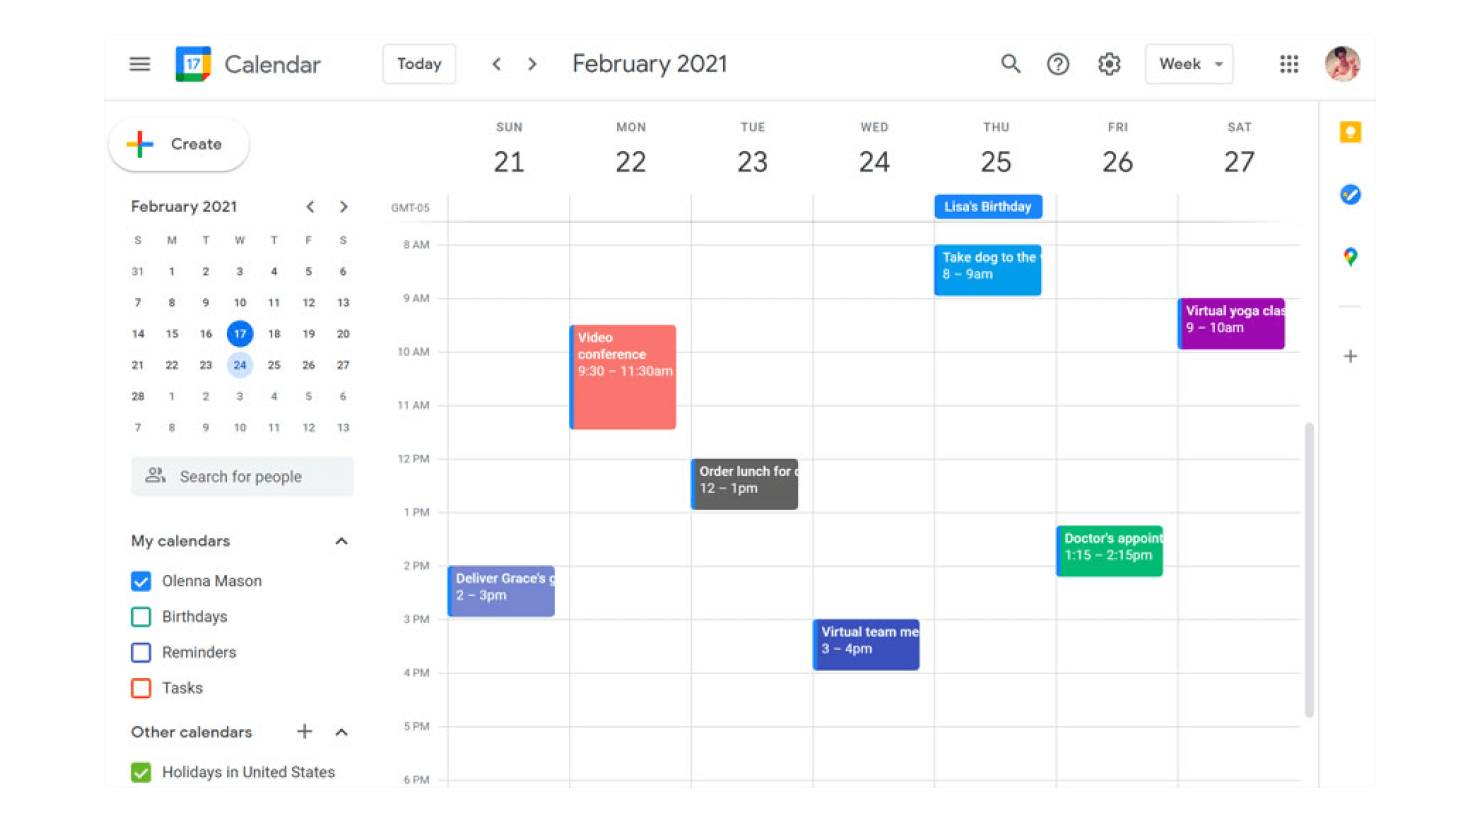Add other calendars with plus icon
Viewport: 1480px width, 824px height.
[x=305, y=732]
